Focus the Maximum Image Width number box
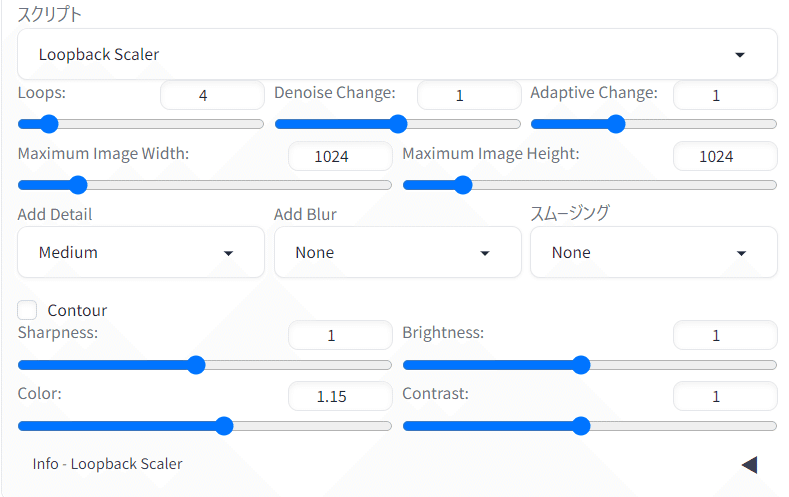Screen dimensions: 789x497 pos(340,156)
